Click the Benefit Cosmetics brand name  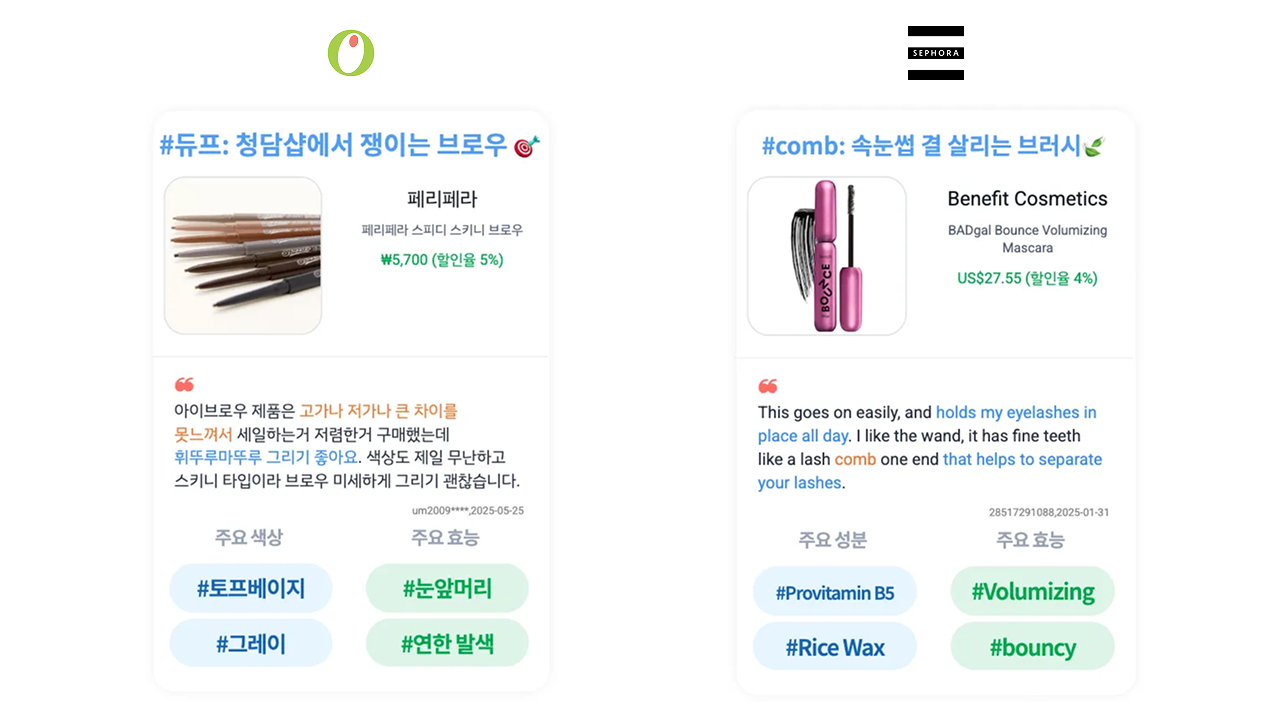coord(1027,198)
